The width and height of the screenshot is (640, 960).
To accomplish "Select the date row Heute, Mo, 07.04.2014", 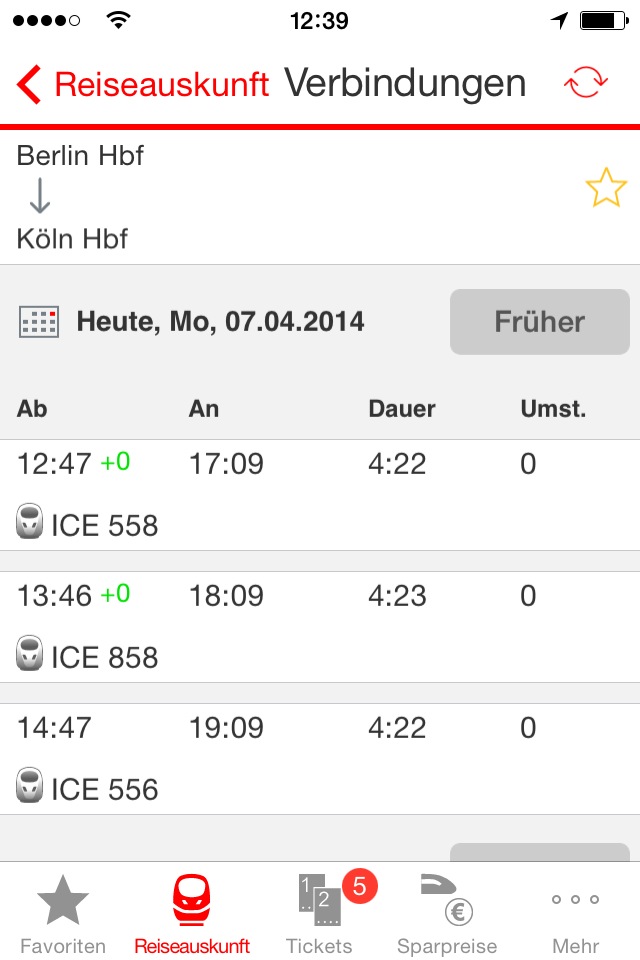I will pyautogui.click(x=220, y=322).
